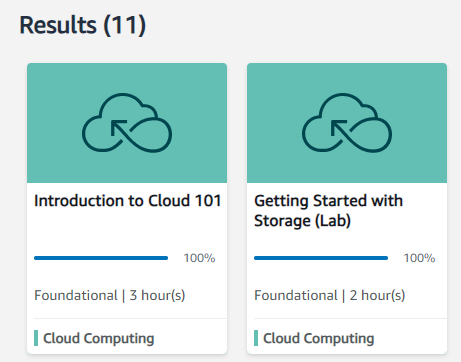Click arrow inside first card's cloud icon
The width and height of the screenshot is (461, 362).
pos(119,128)
